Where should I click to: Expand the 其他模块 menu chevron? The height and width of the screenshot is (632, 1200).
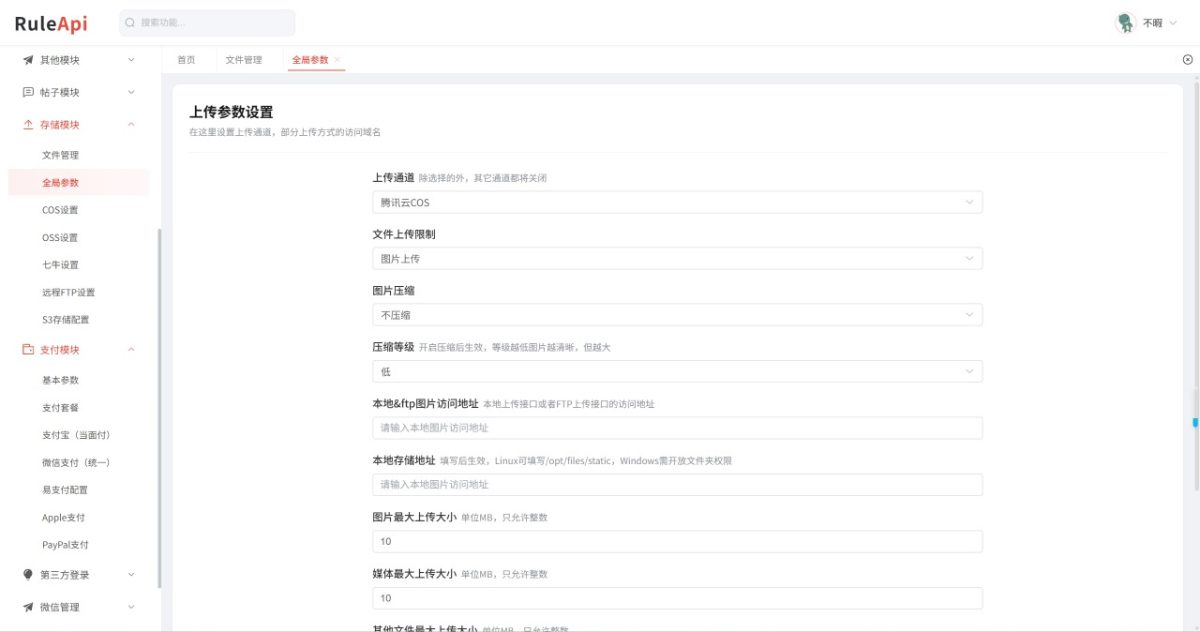pos(131,60)
